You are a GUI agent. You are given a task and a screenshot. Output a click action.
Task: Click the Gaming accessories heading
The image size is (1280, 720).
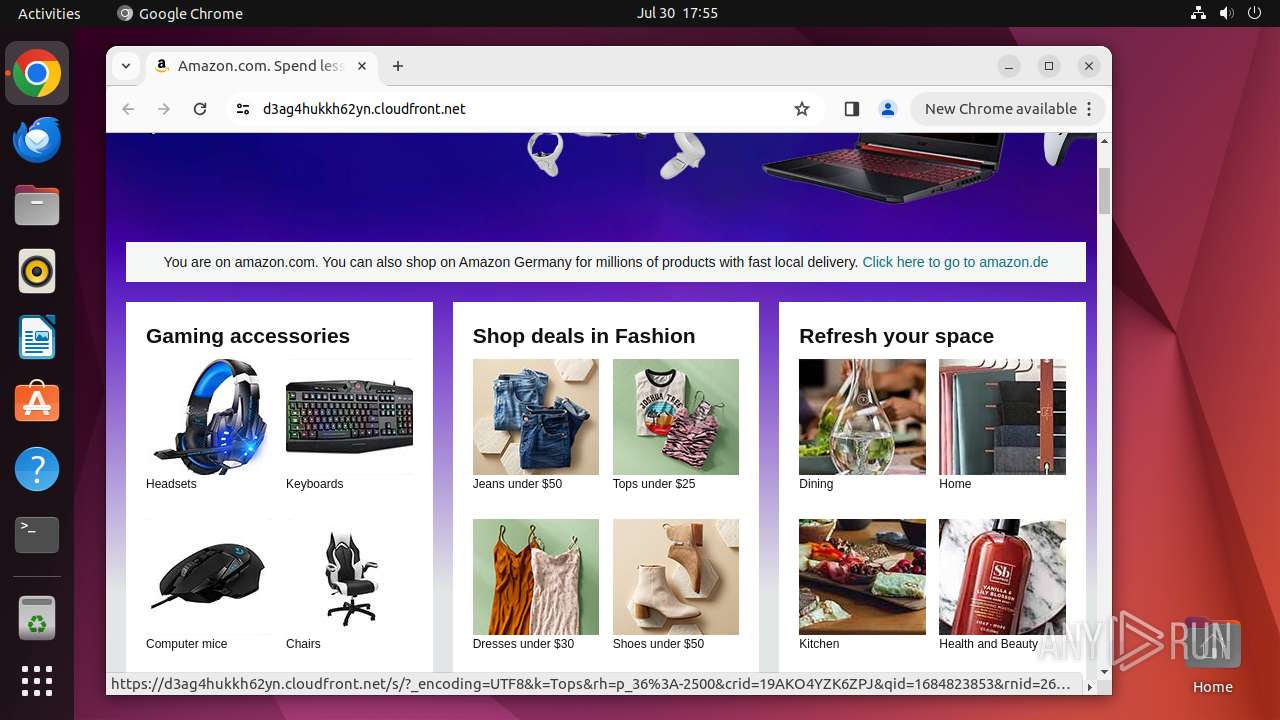point(248,336)
